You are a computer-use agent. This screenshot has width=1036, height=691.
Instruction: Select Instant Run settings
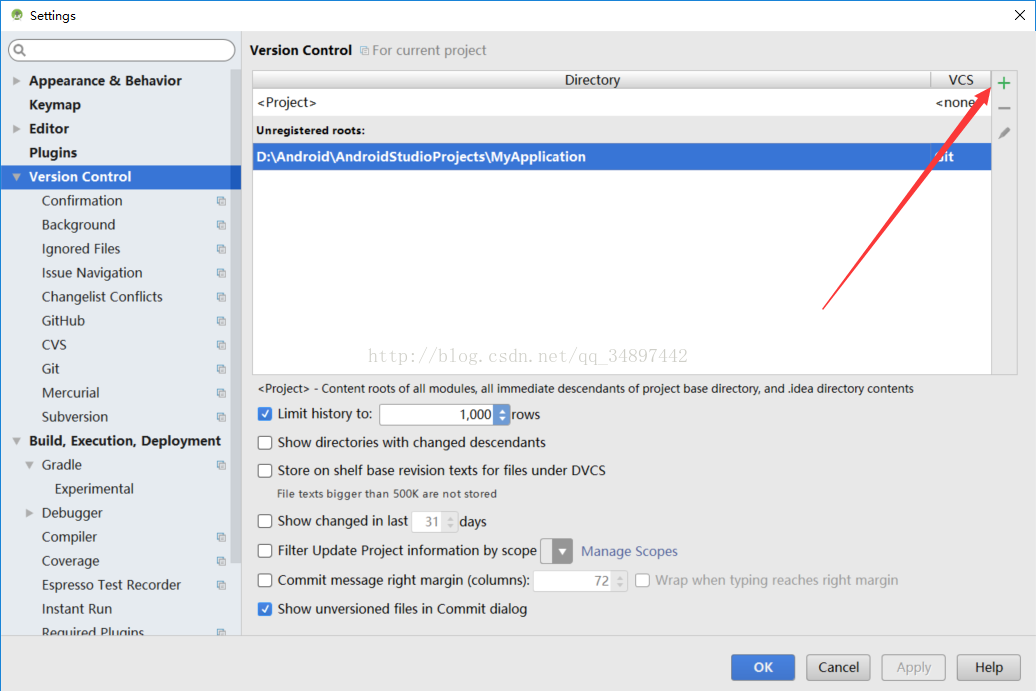77,609
